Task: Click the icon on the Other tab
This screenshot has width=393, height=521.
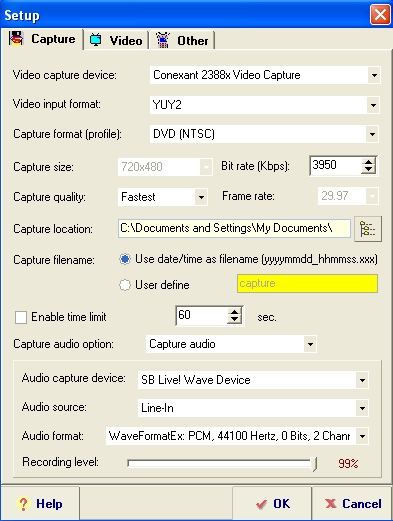Action: 163,40
